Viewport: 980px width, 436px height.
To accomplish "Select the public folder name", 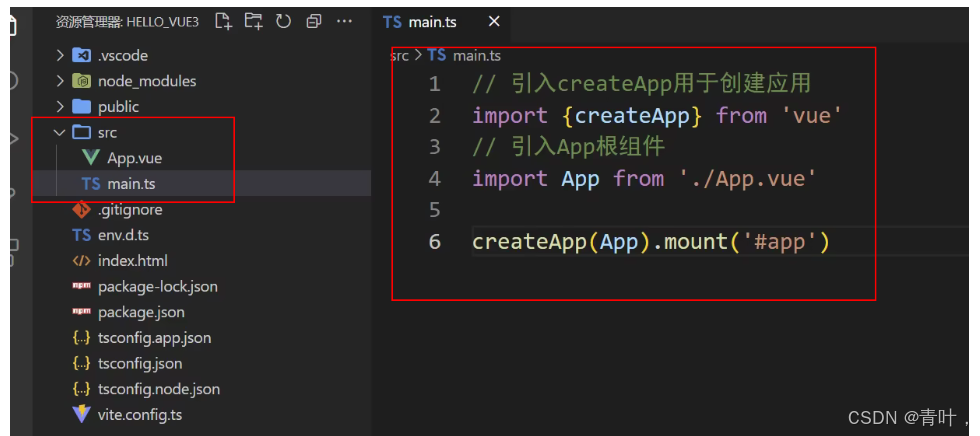I will 118,107.
